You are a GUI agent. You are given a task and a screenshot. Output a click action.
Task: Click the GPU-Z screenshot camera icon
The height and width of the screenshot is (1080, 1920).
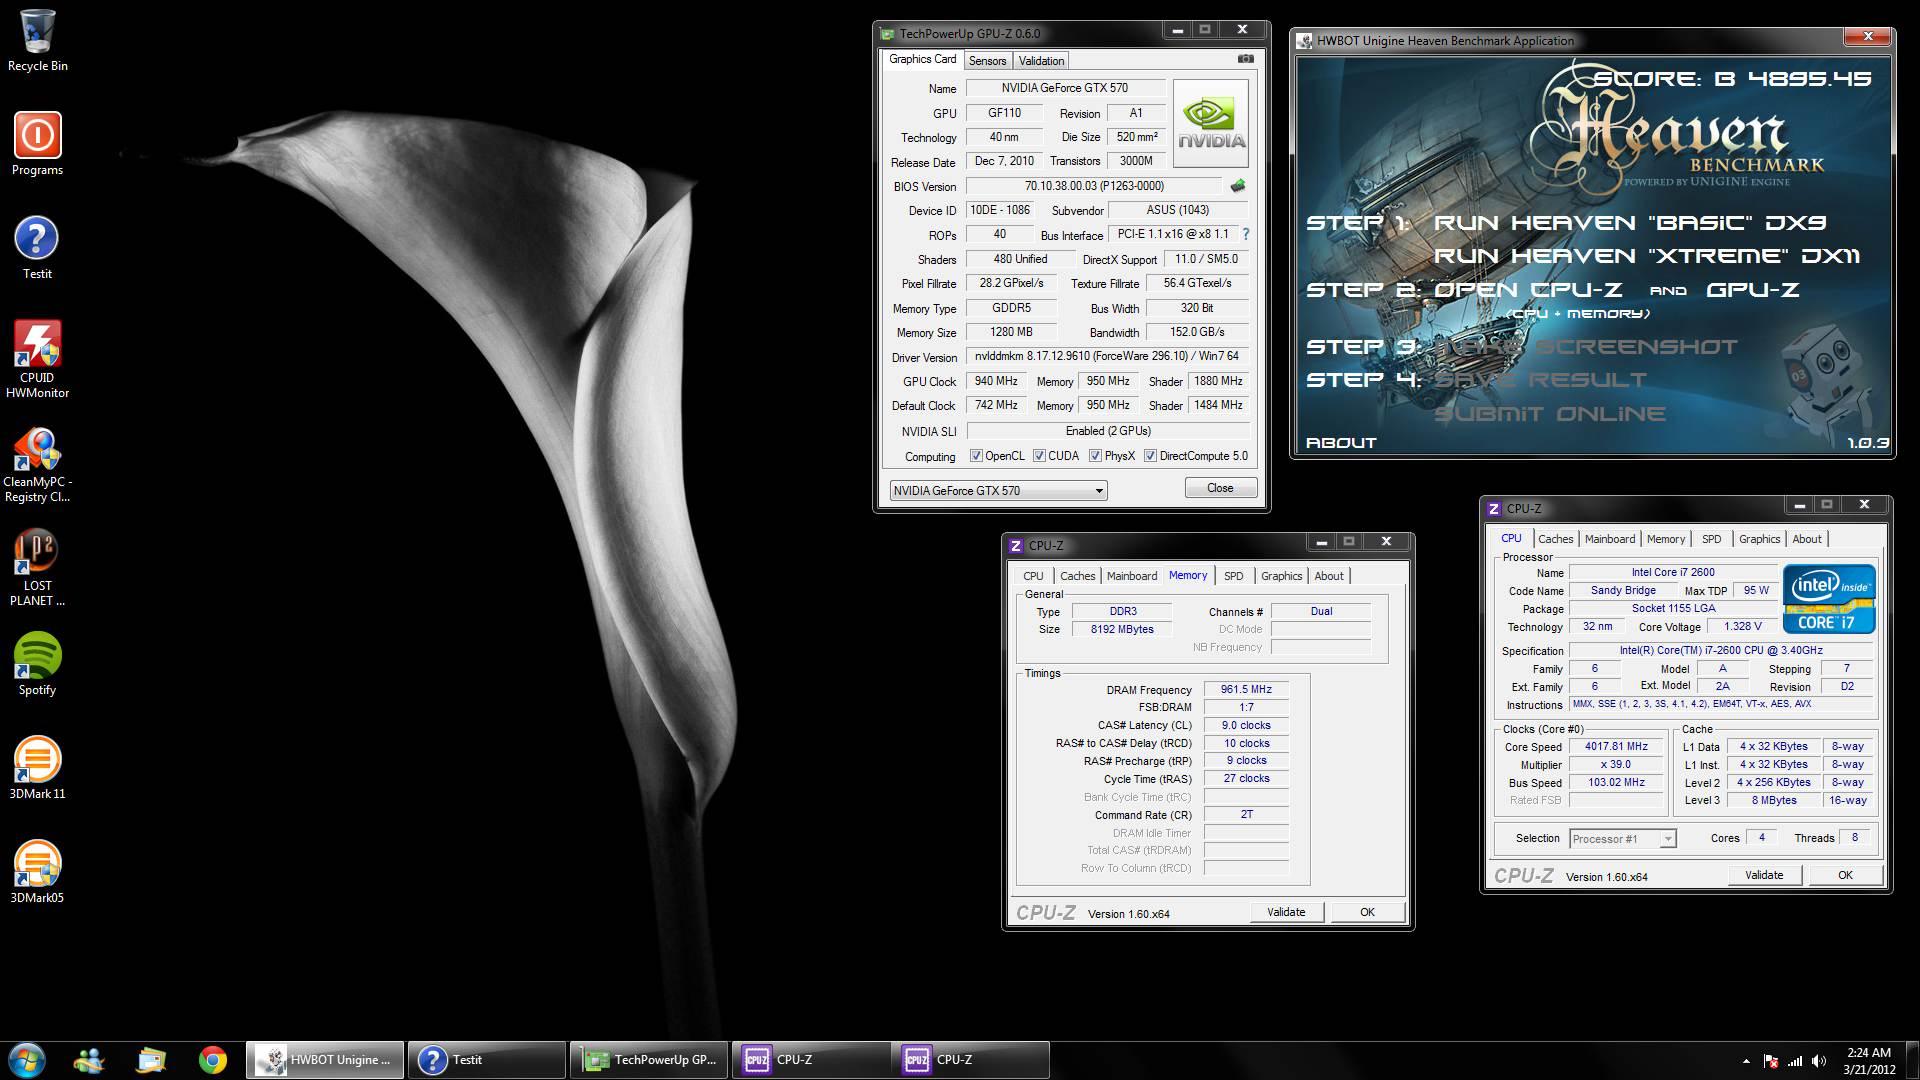1245,59
